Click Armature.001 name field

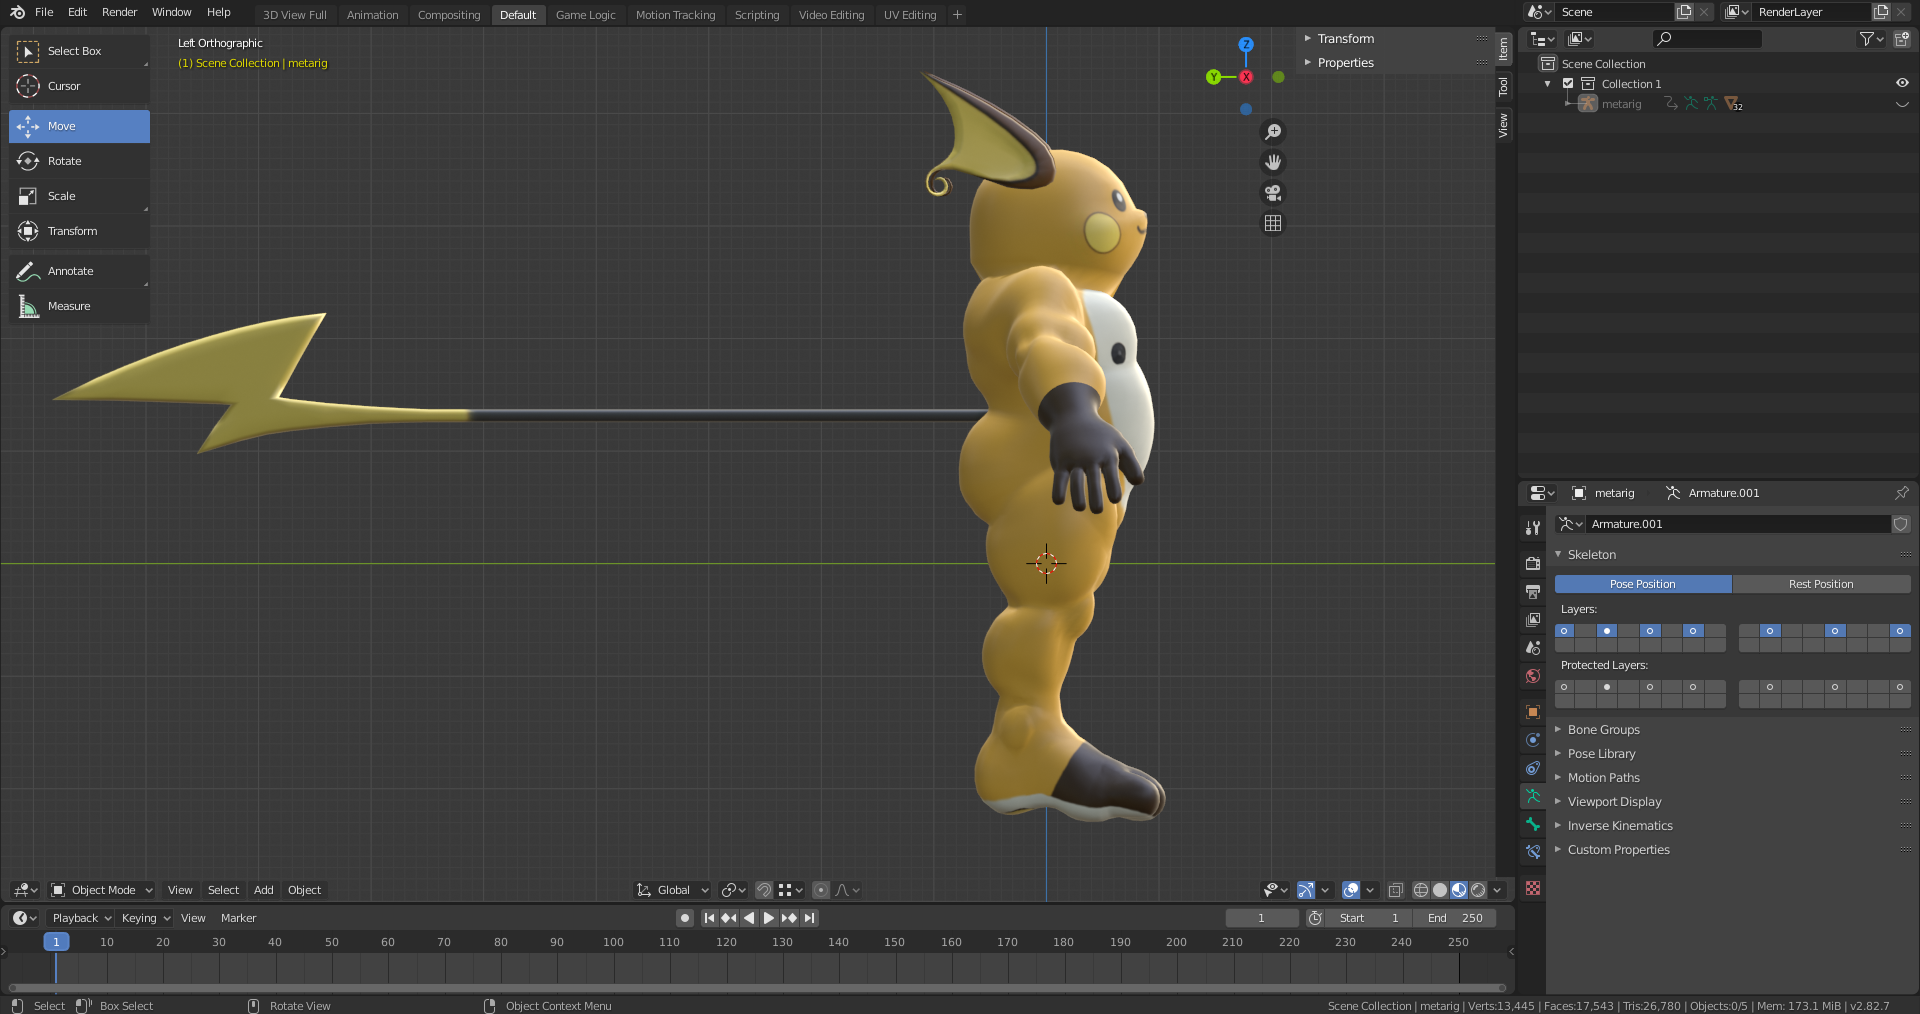point(1739,524)
